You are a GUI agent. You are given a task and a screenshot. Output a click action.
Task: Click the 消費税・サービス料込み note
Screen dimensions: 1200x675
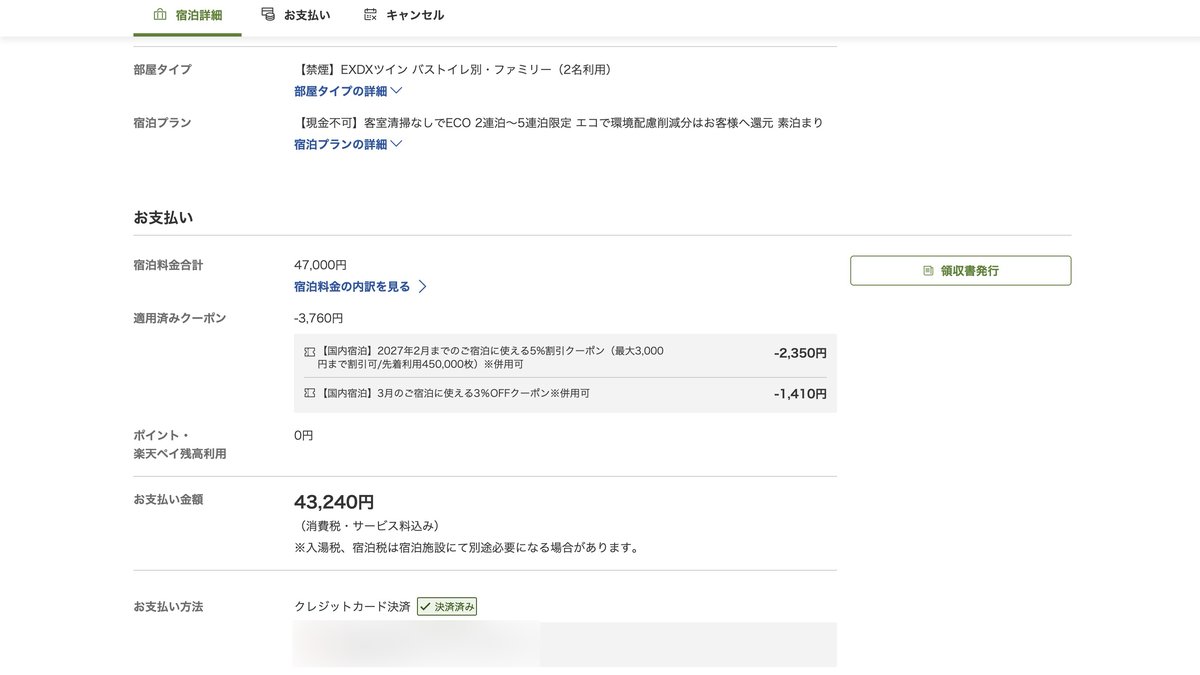coord(369,526)
